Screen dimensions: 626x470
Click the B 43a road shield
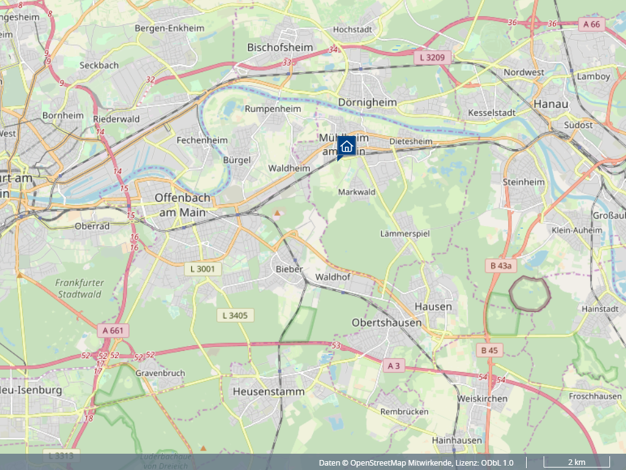coord(501,266)
